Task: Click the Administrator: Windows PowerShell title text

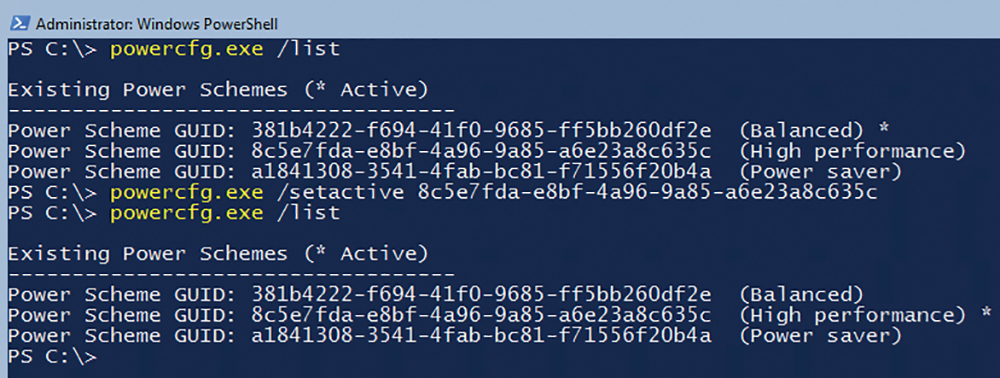Action: pos(157,24)
